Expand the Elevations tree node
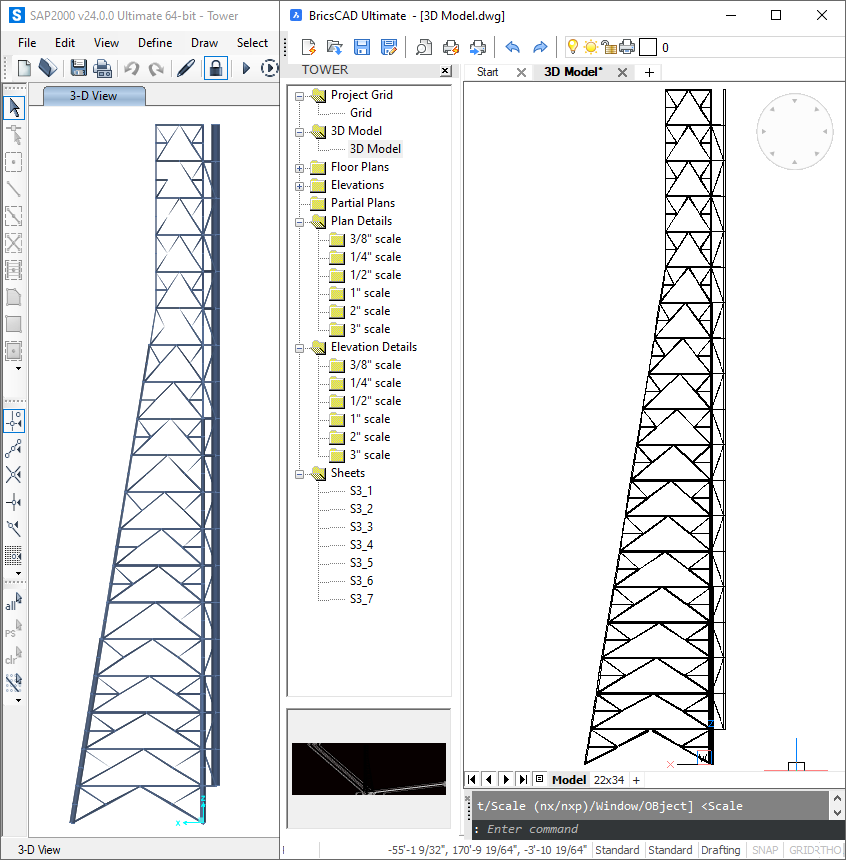 coord(299,186)
